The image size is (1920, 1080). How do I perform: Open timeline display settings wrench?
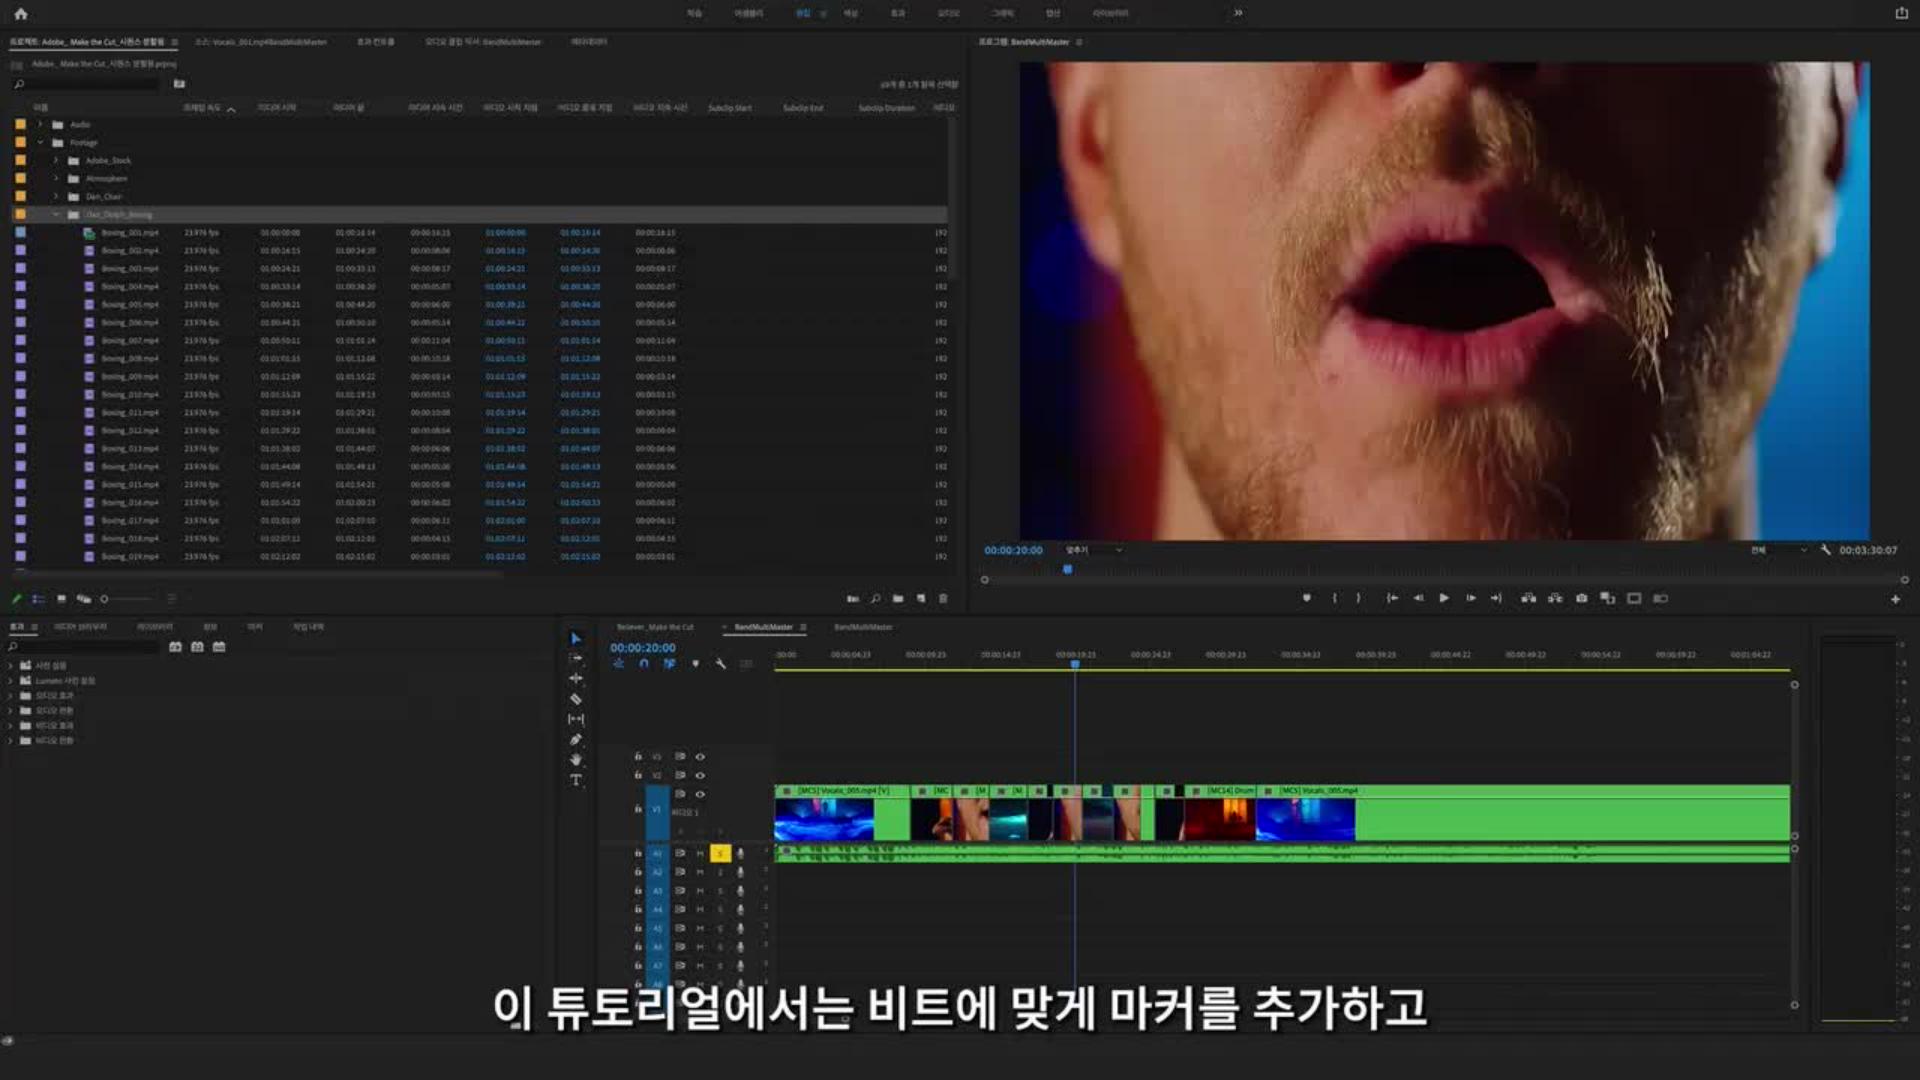(720, 664)
